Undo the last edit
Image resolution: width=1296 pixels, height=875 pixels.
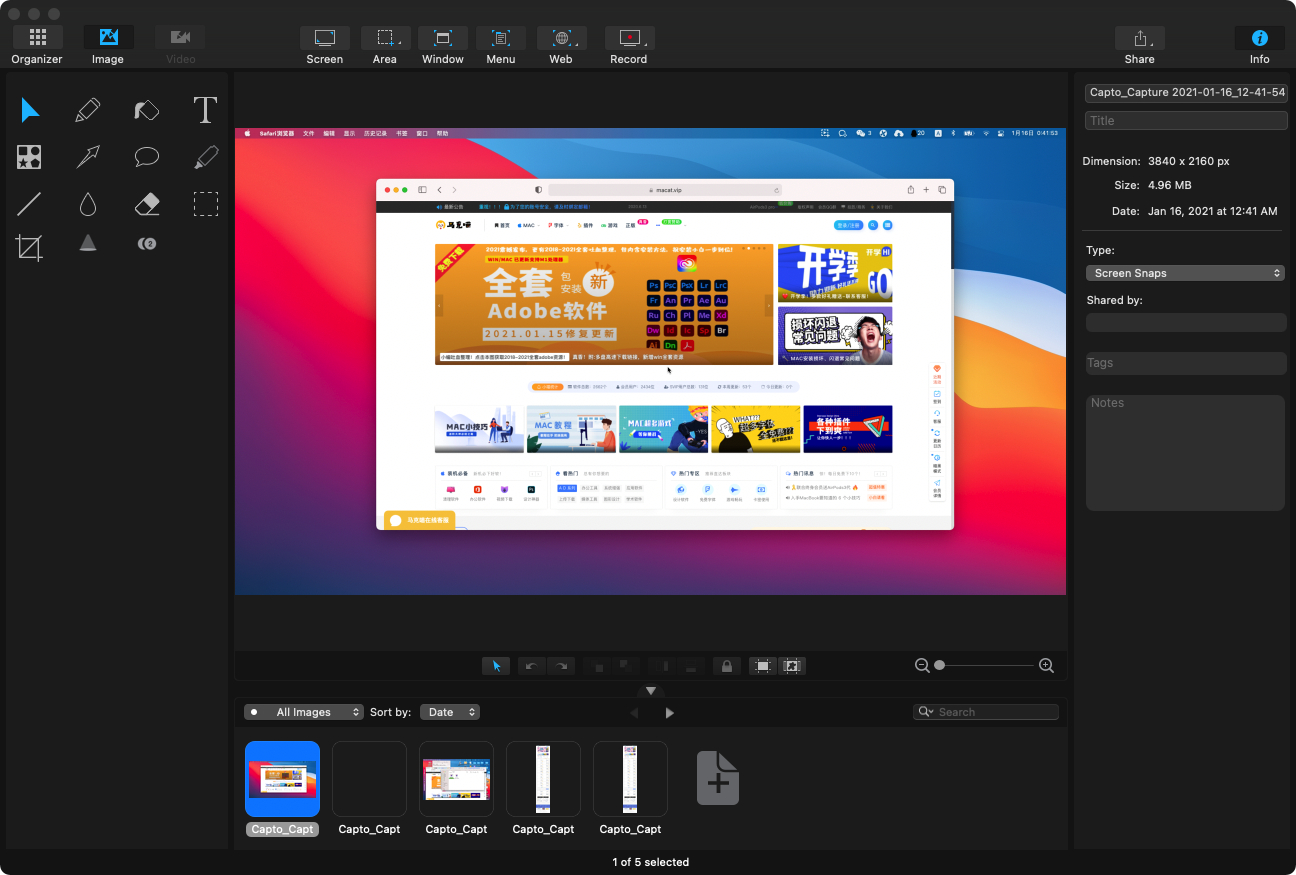531,666
